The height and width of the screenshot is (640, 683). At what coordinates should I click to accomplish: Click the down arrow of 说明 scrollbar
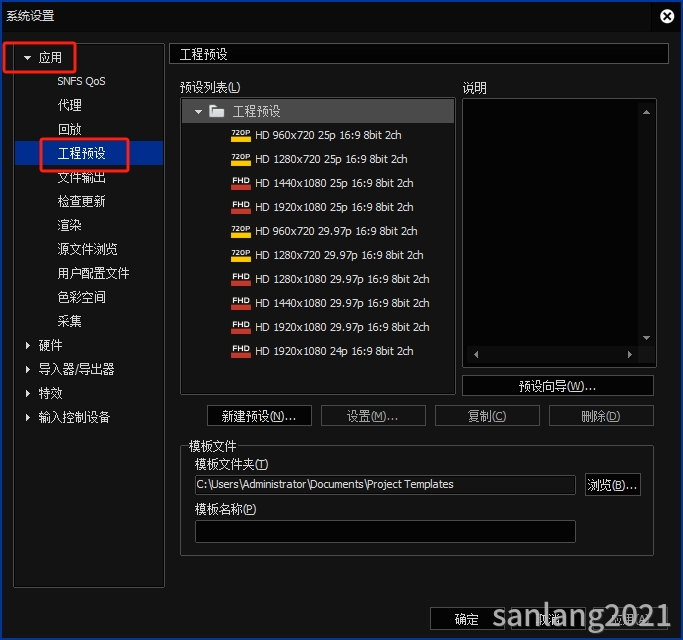pos(646,338)
